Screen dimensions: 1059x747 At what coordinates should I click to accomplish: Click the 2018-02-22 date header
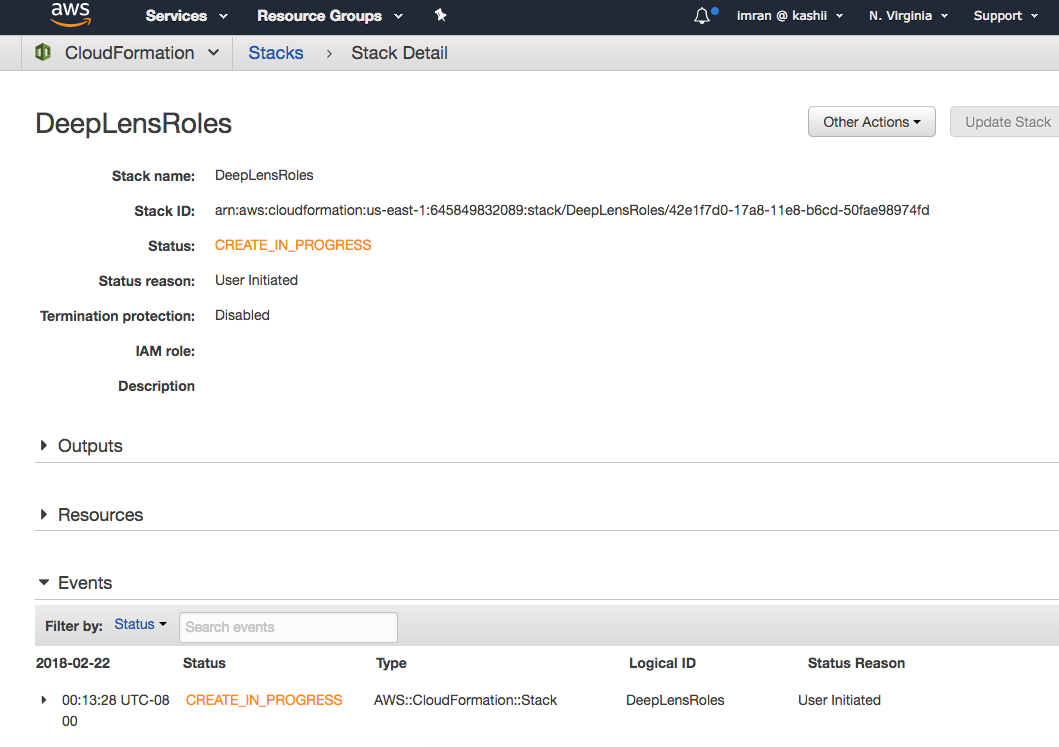click(x=73, y=663)
